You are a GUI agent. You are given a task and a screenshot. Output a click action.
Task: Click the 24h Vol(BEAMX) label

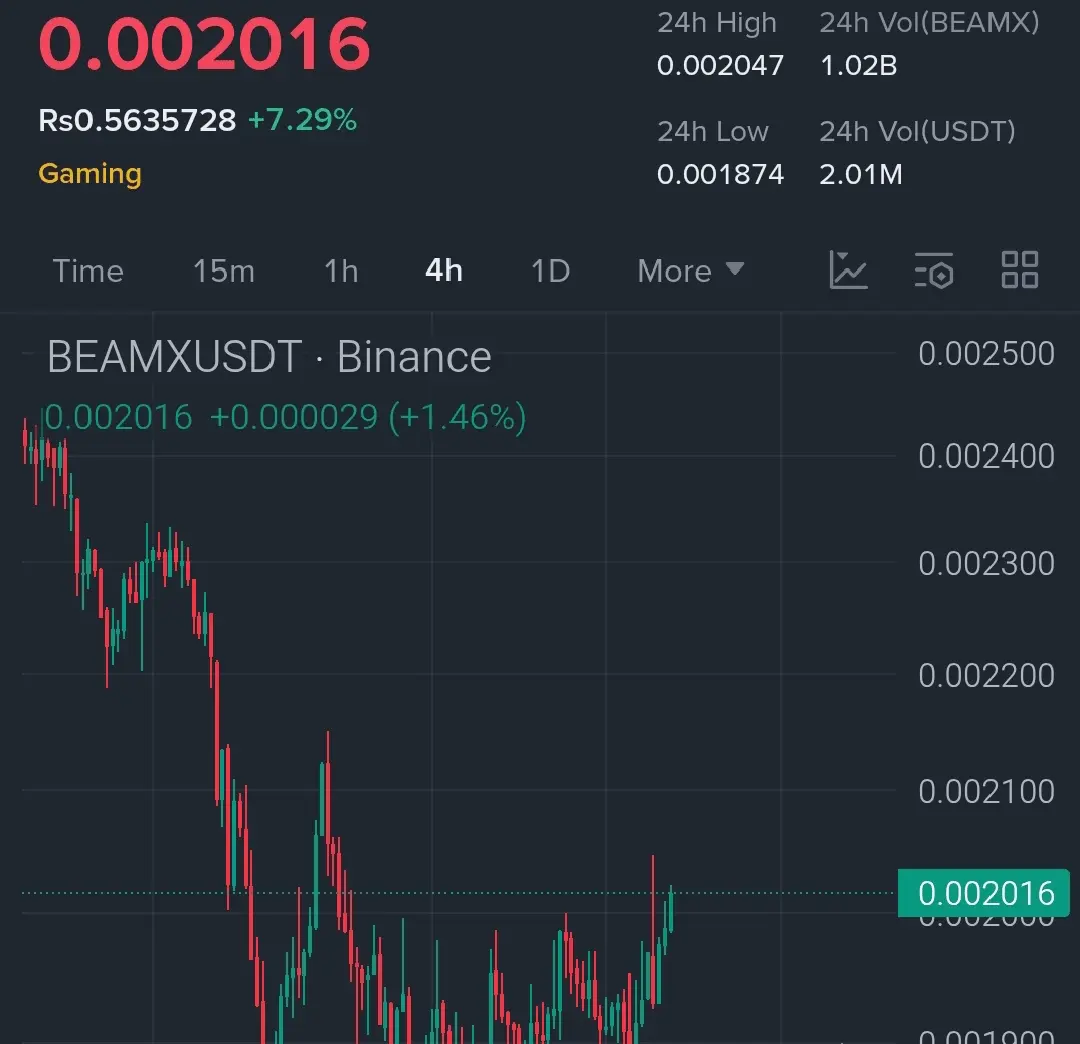(x=929, y=23)
